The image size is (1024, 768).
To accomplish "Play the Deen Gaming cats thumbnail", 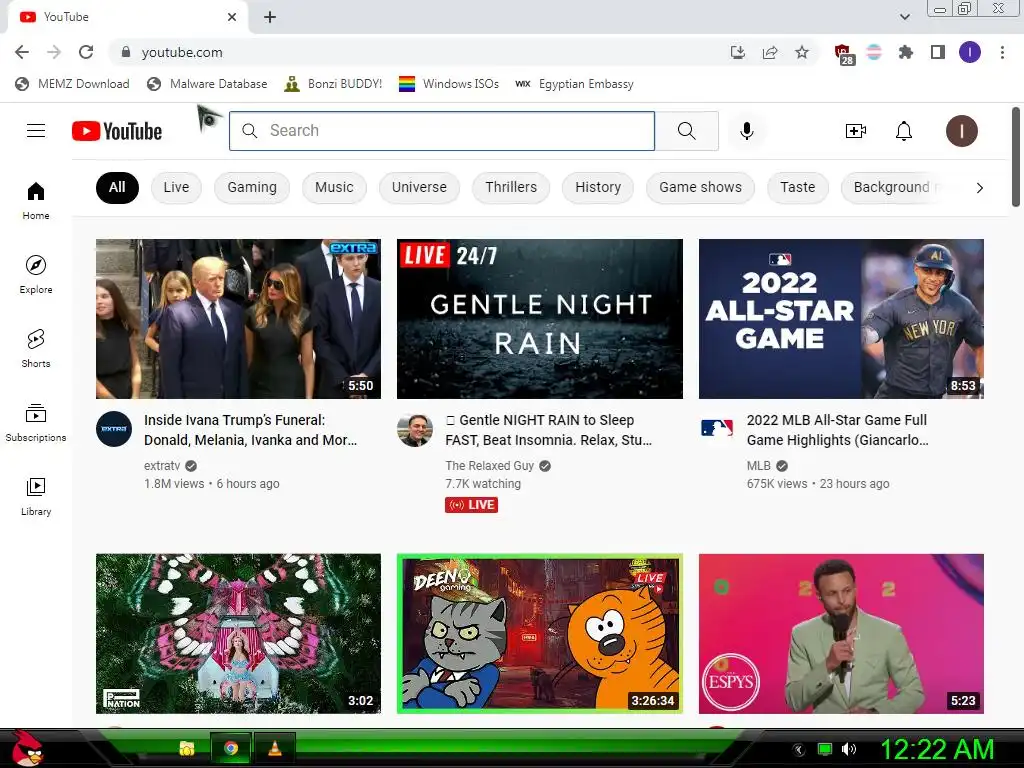I will pyautogui.click(x=539, y=633).
